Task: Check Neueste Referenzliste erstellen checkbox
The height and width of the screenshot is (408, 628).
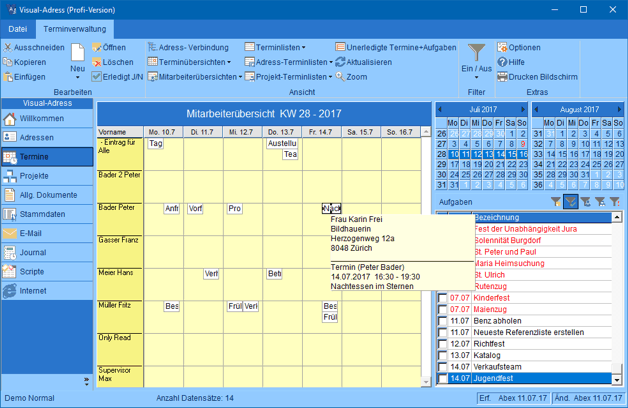Action: coord(443,333)
